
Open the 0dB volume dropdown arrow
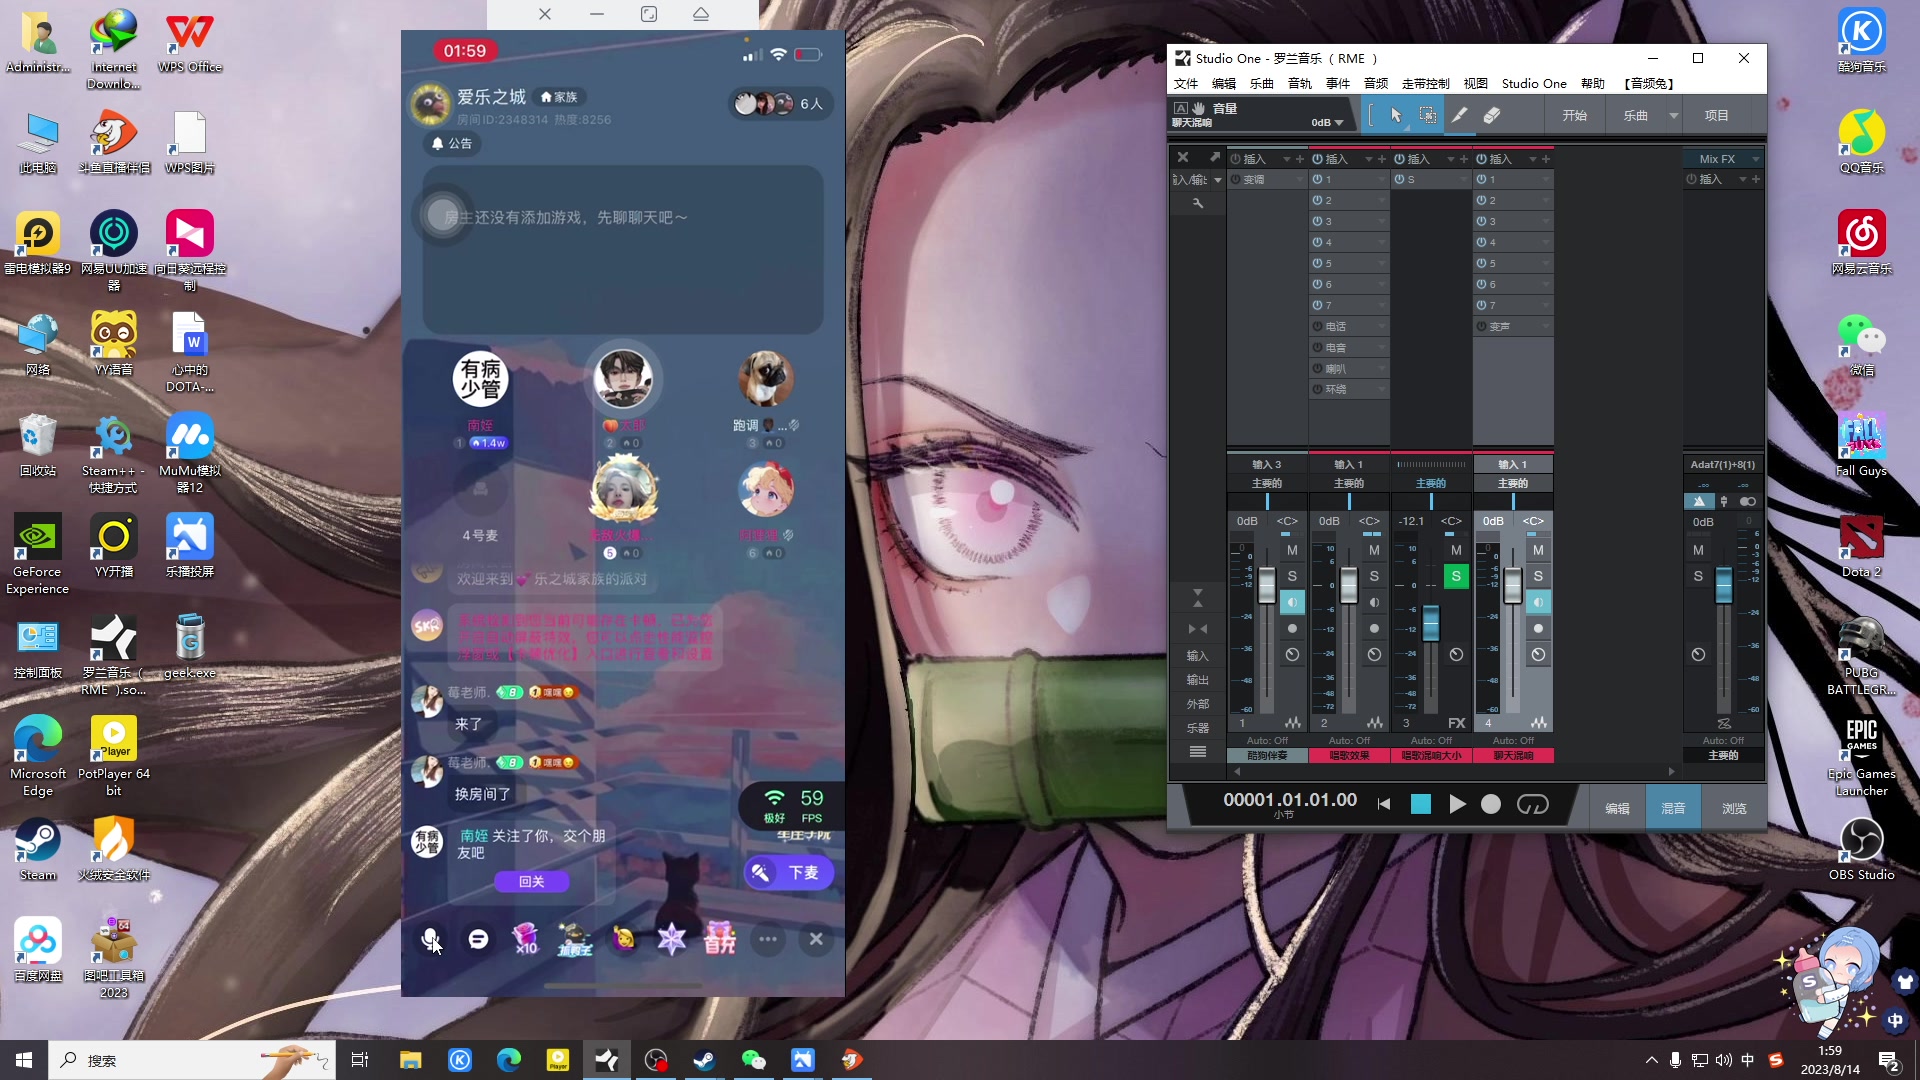pos(1339,123)
